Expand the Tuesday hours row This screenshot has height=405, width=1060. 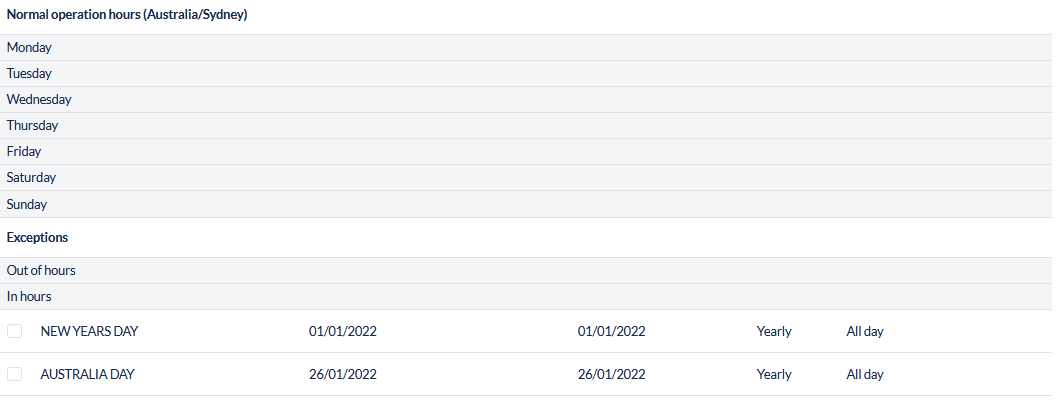tap(29, 73)
